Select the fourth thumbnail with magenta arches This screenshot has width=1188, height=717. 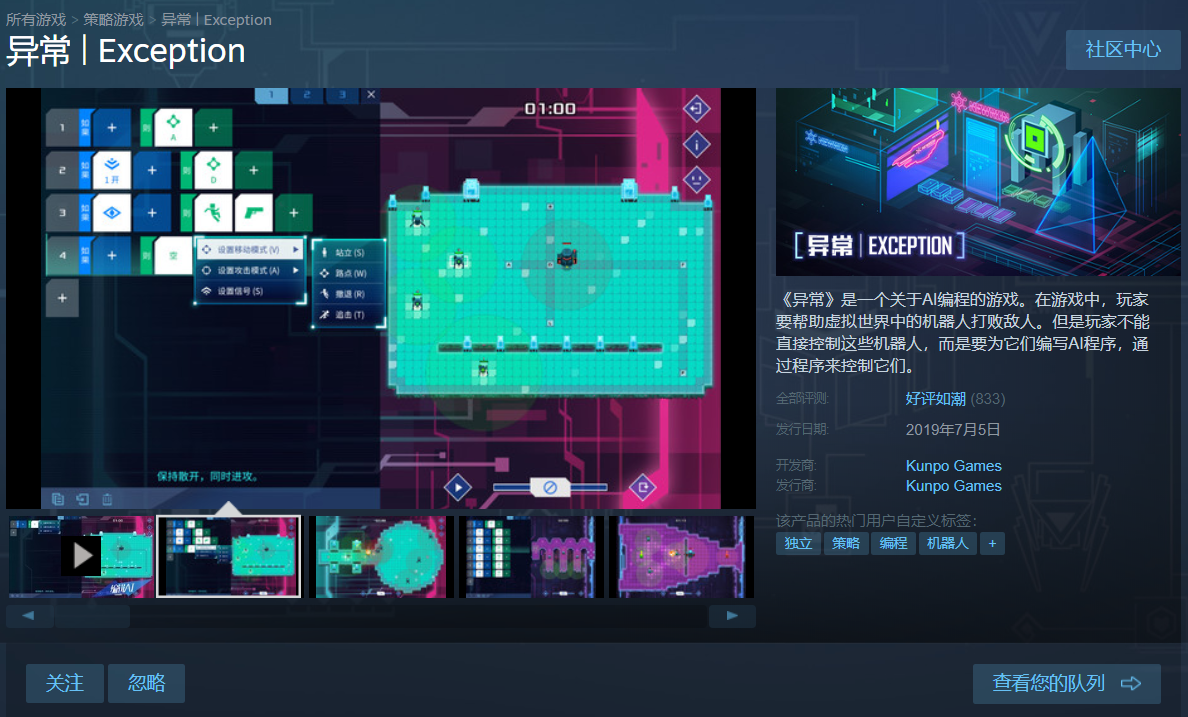pyautogui.click(x=532, y=556)
